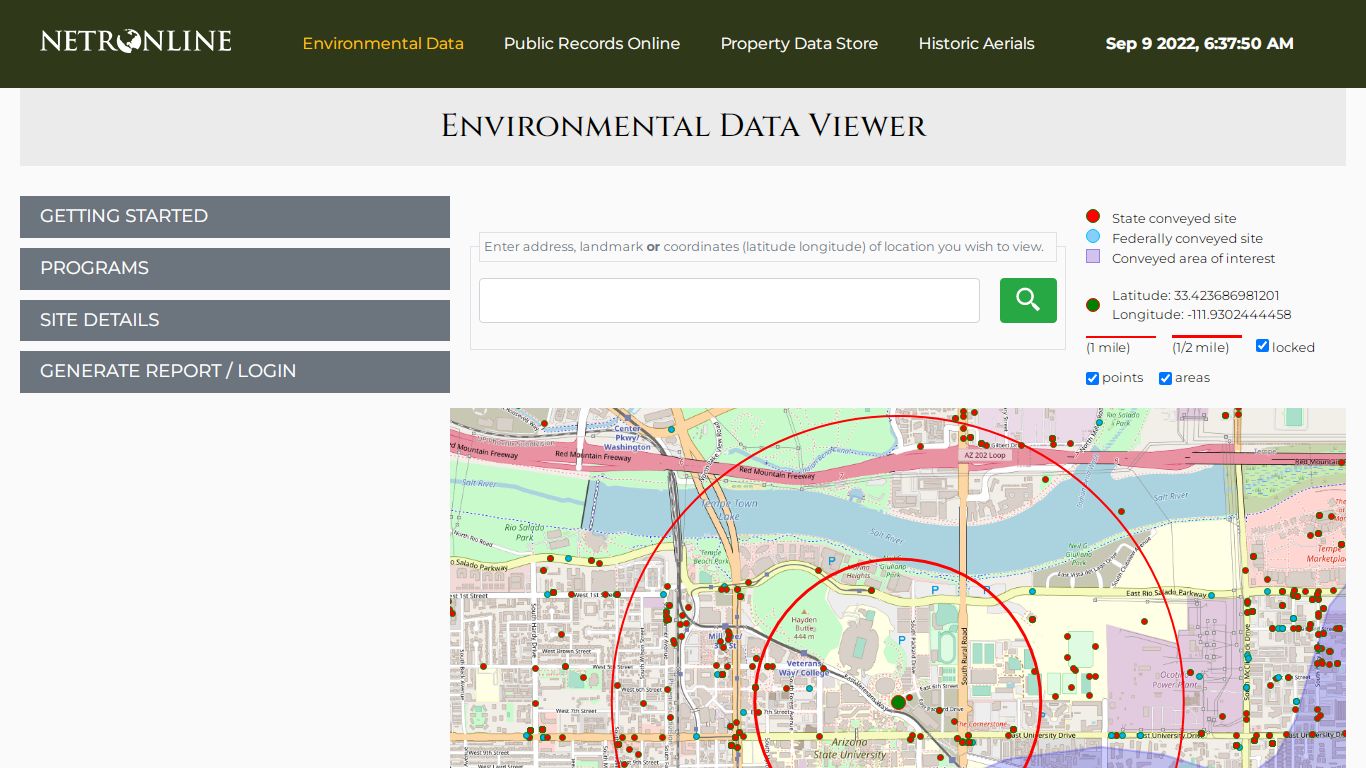The image size is (1366, 768).
Task: Expand the Getting Started section
Action: (x=235, y=216)
